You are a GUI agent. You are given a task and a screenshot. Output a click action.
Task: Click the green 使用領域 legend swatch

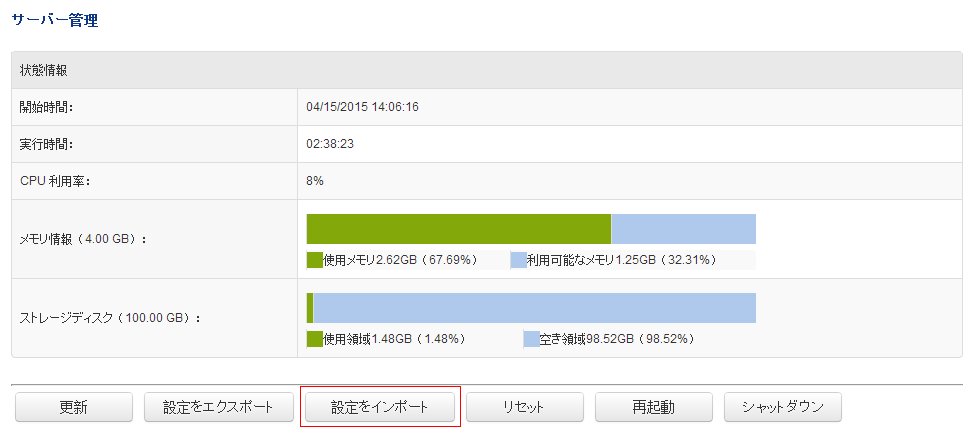(314, 339)
